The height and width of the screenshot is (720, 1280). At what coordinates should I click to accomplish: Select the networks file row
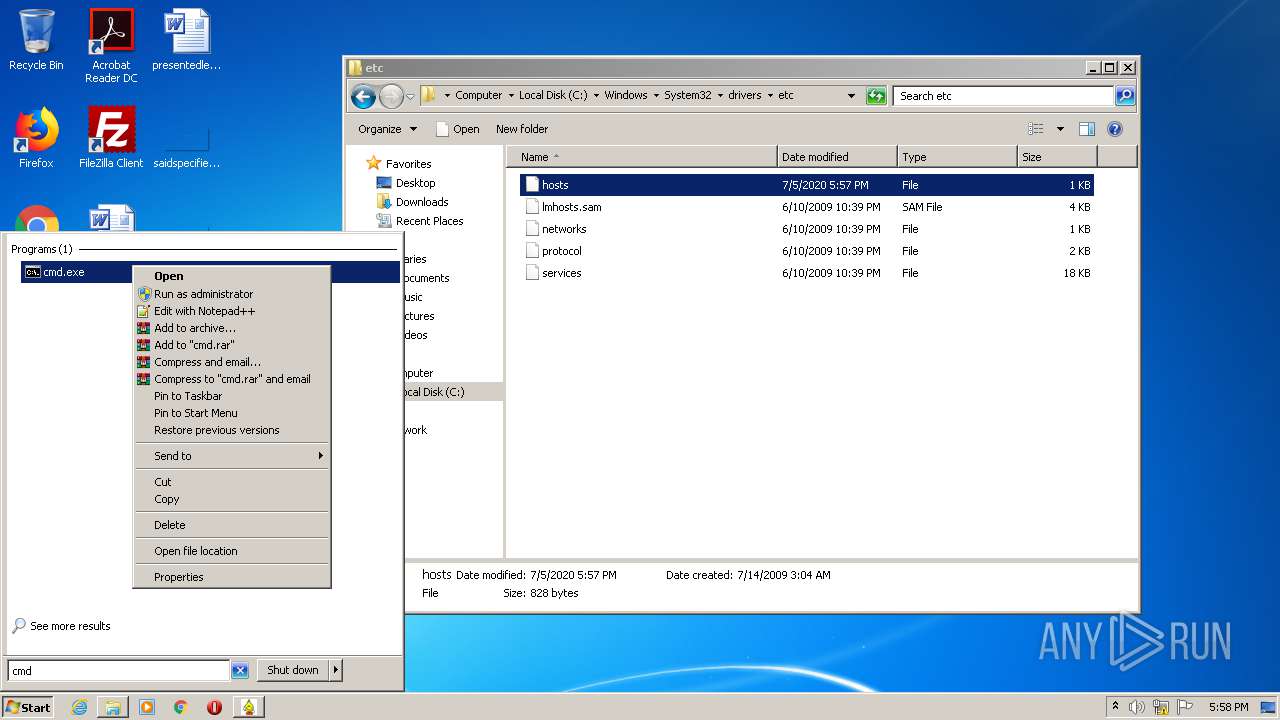807,229
